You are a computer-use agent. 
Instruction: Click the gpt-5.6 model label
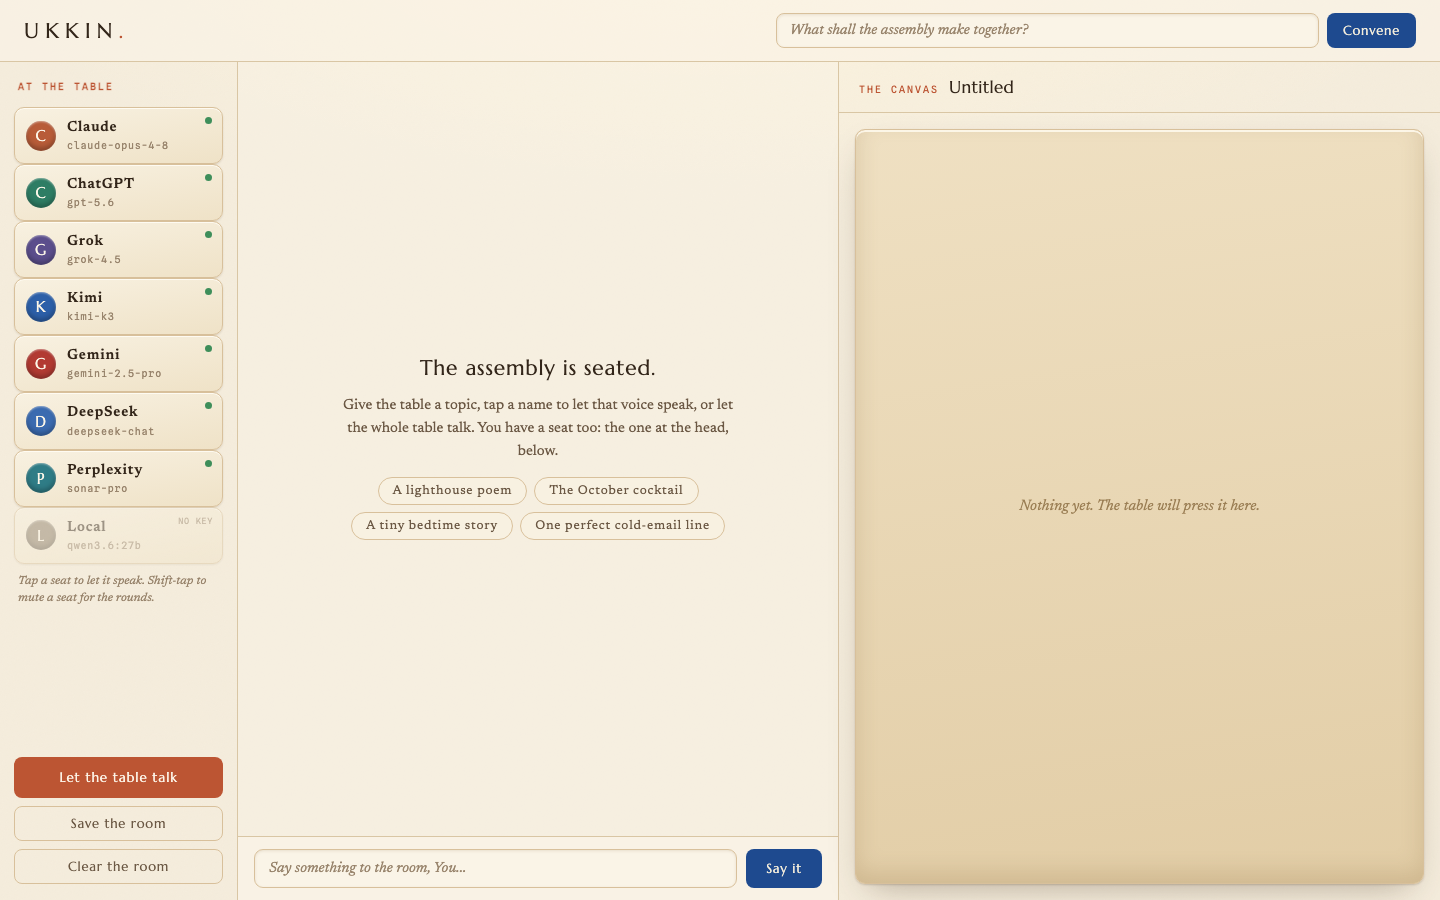[91, 203]
